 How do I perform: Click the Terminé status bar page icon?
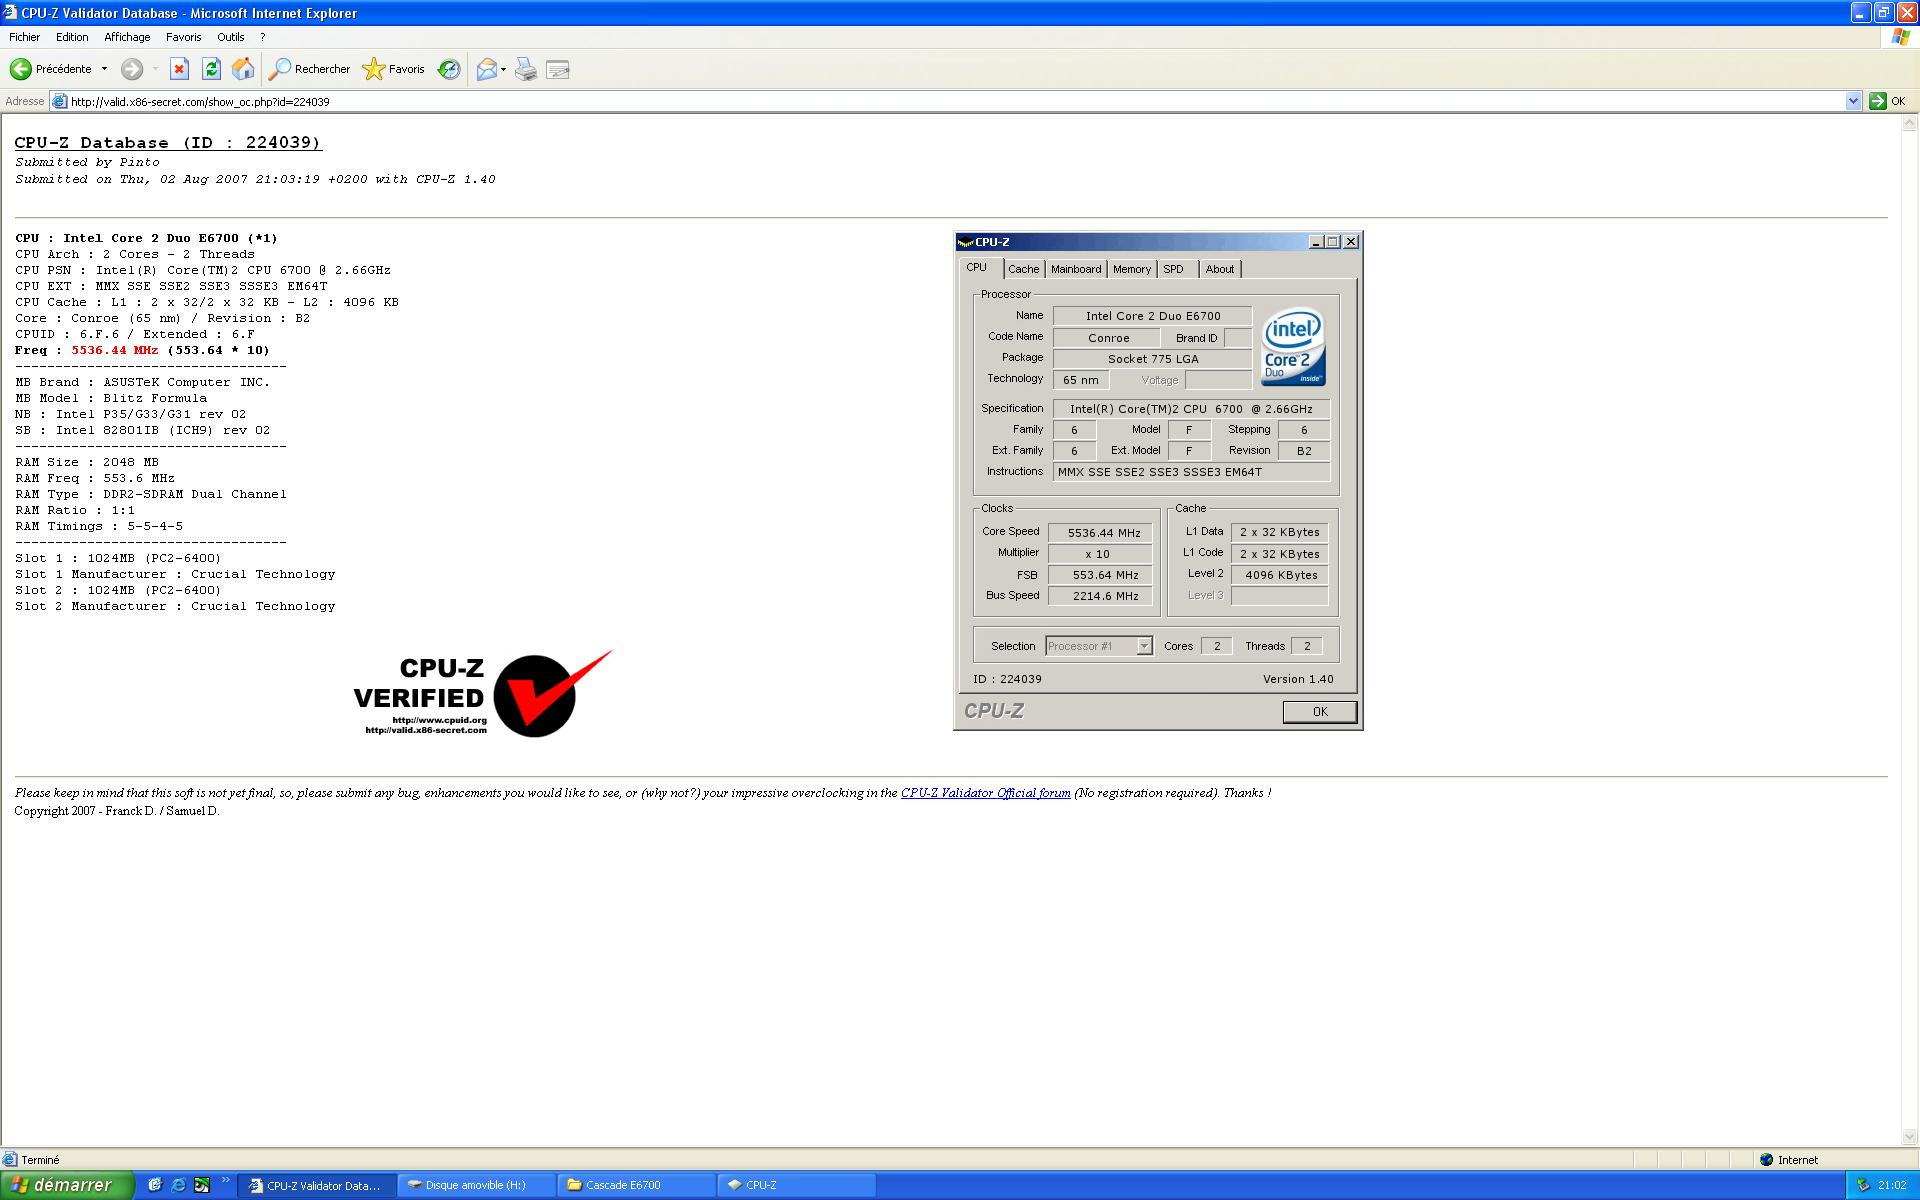pos(10,1160)
